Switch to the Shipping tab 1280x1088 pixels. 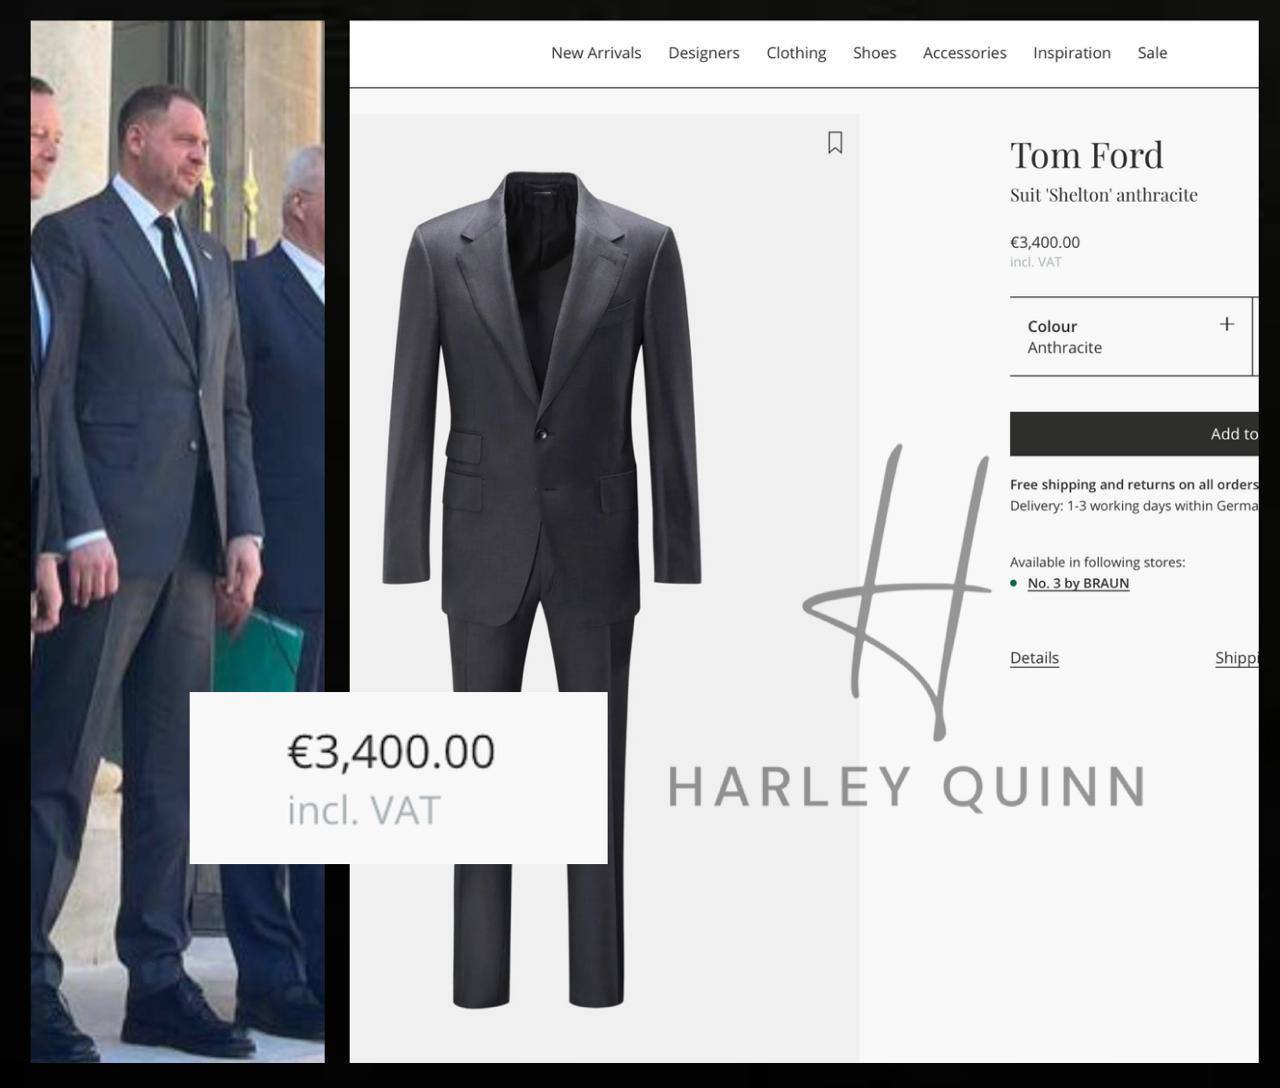point(1237,658)
